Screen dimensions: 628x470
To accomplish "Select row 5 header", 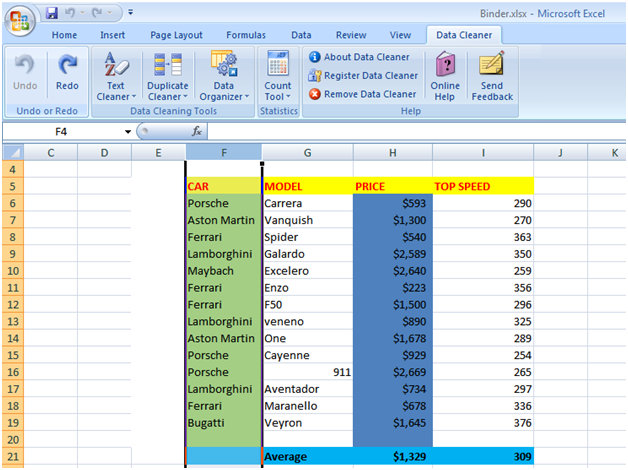I will pyautogui.click(x=13, y=187).
